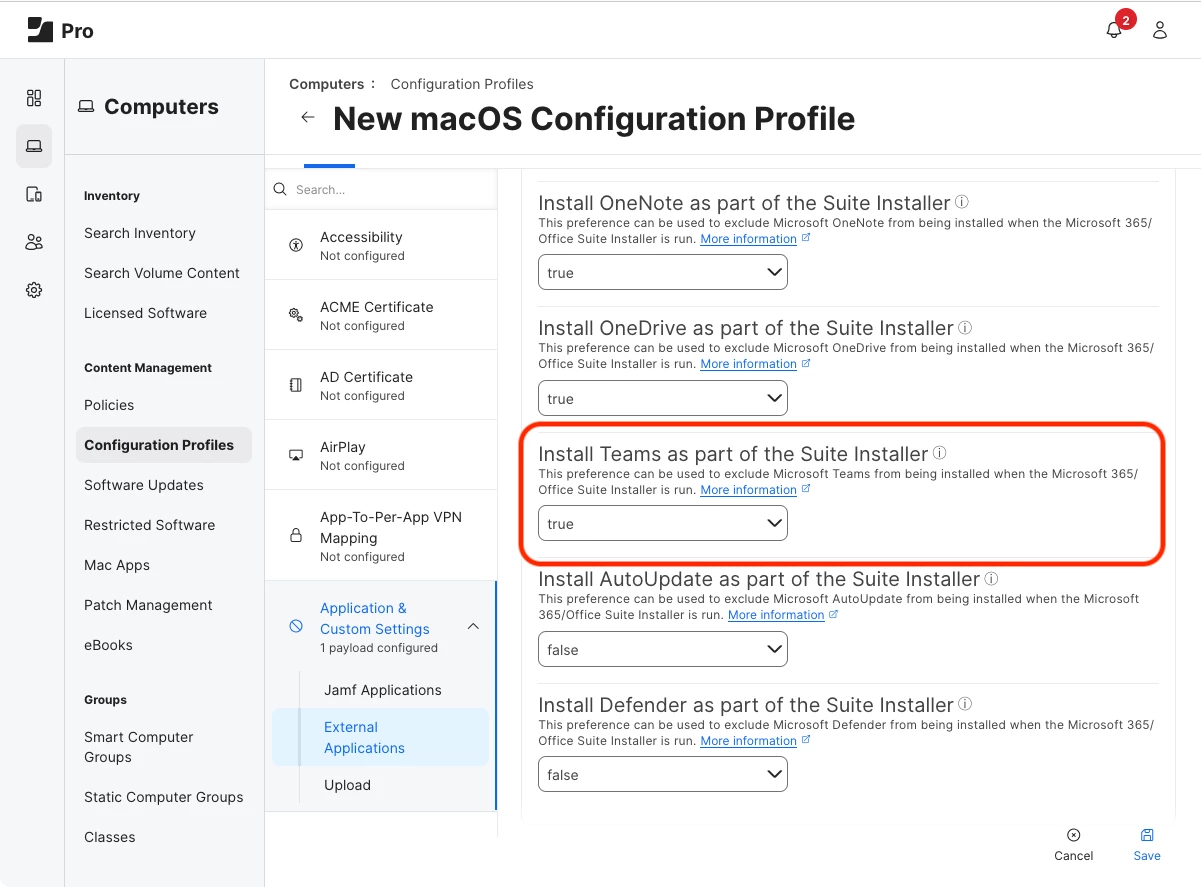Open the Dashboard icon in left rail
1201x887 pixels.
(x=34, y=98)
